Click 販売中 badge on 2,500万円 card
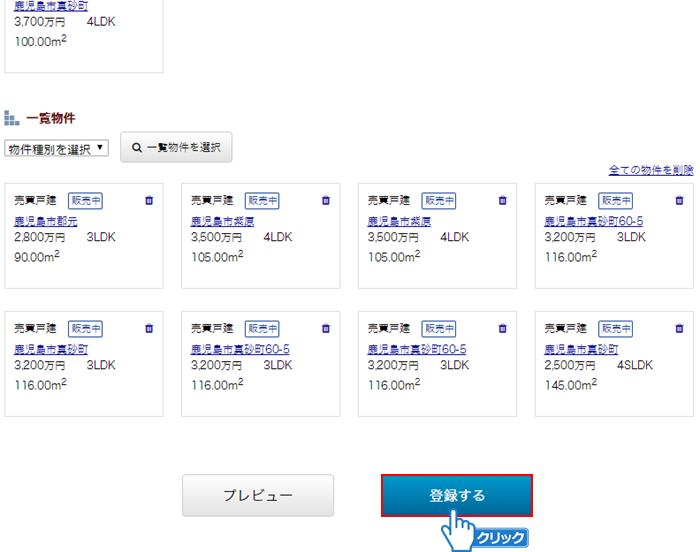The image size is (700, 552). [615, 328]
